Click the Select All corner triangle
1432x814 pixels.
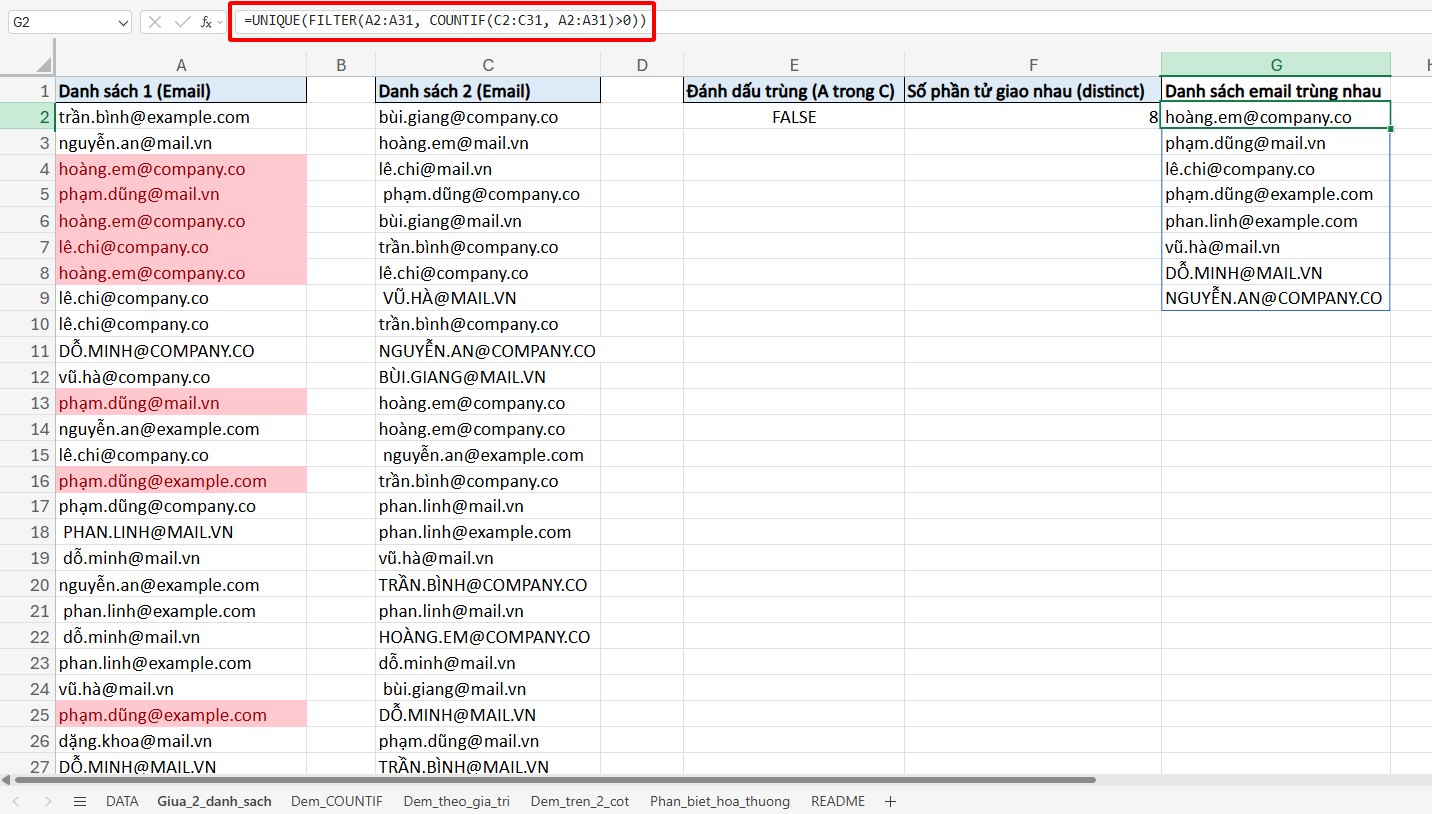point(43,65)
